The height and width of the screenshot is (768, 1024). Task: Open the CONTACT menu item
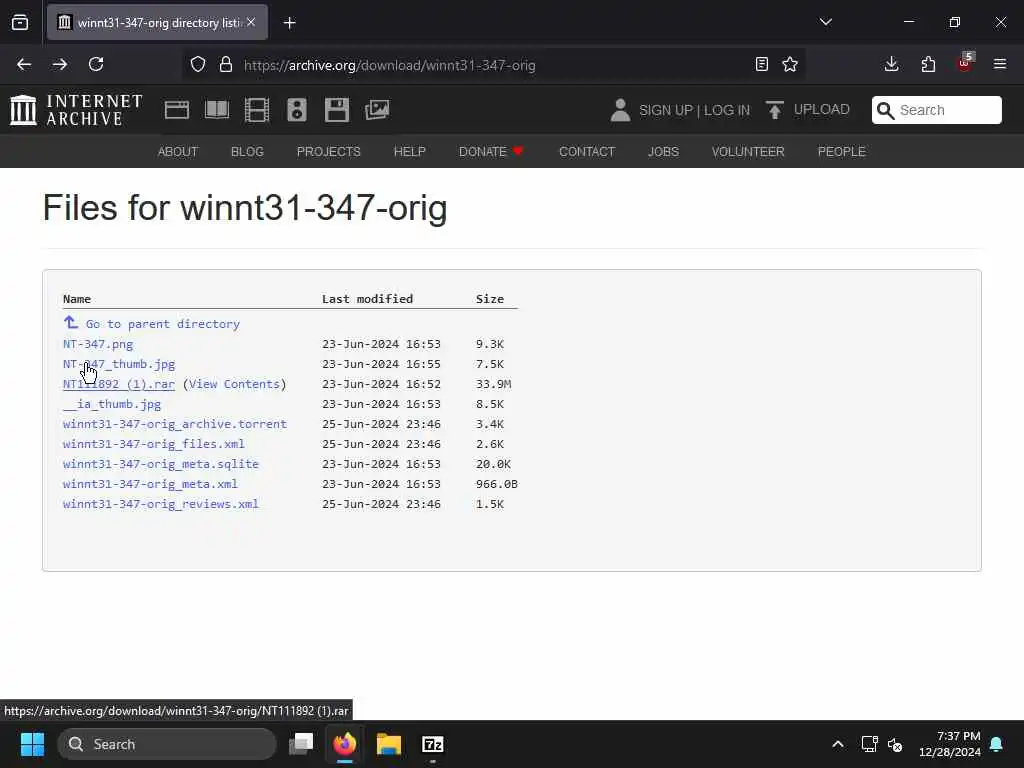(x=587, y=152)
